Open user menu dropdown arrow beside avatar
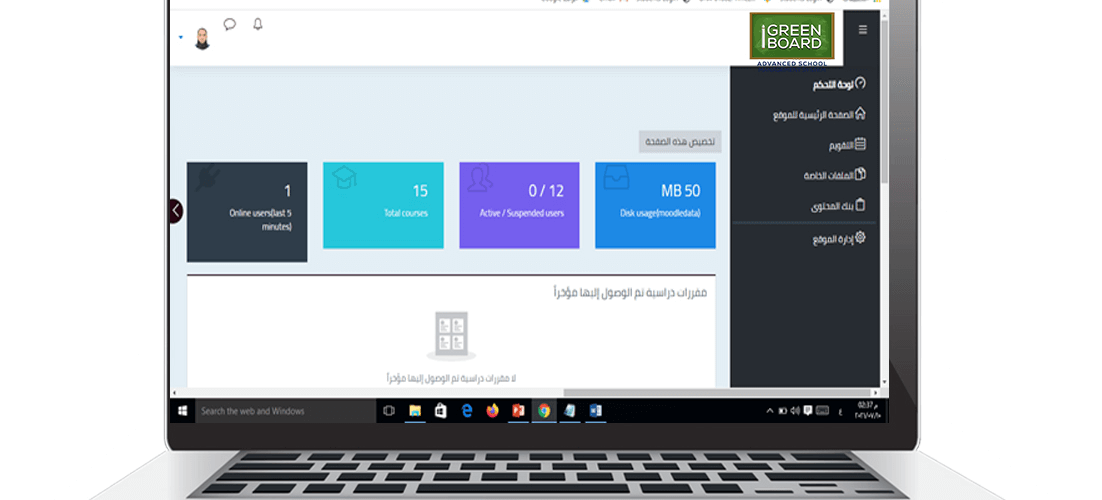The height and width of the screenshot is (500, 1102). [x=181, y=37]
